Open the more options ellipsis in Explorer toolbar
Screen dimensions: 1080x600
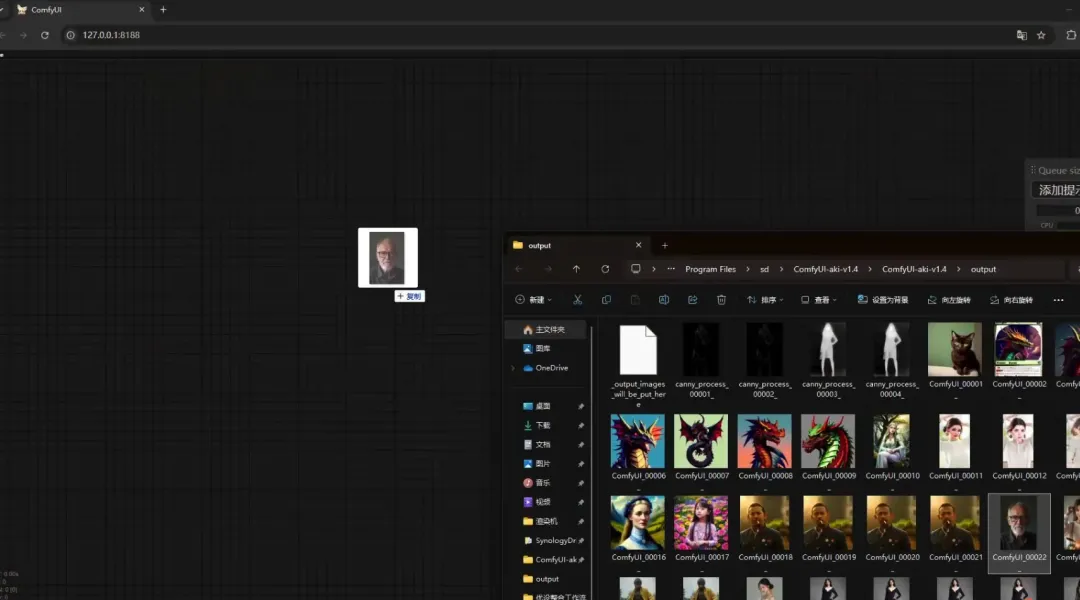tap(1059, 300)
